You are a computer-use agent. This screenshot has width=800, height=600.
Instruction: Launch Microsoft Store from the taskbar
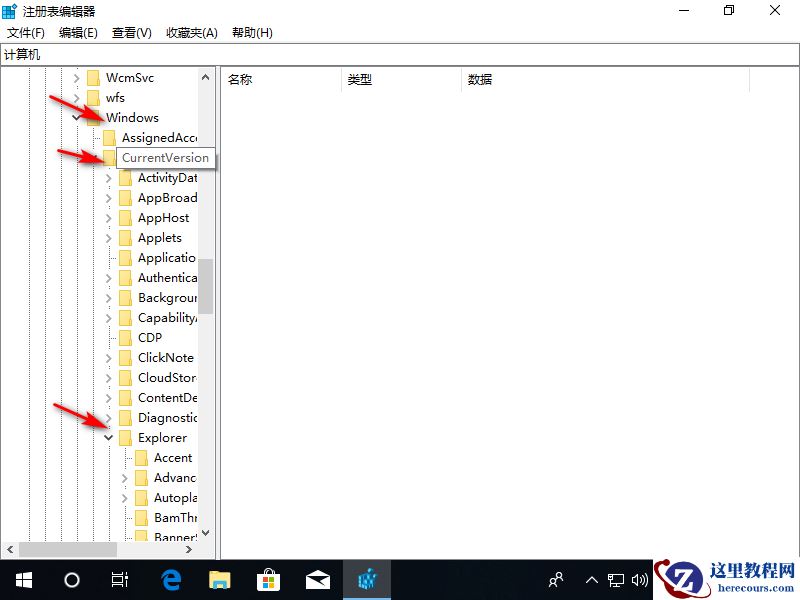[x=268, y=579]
